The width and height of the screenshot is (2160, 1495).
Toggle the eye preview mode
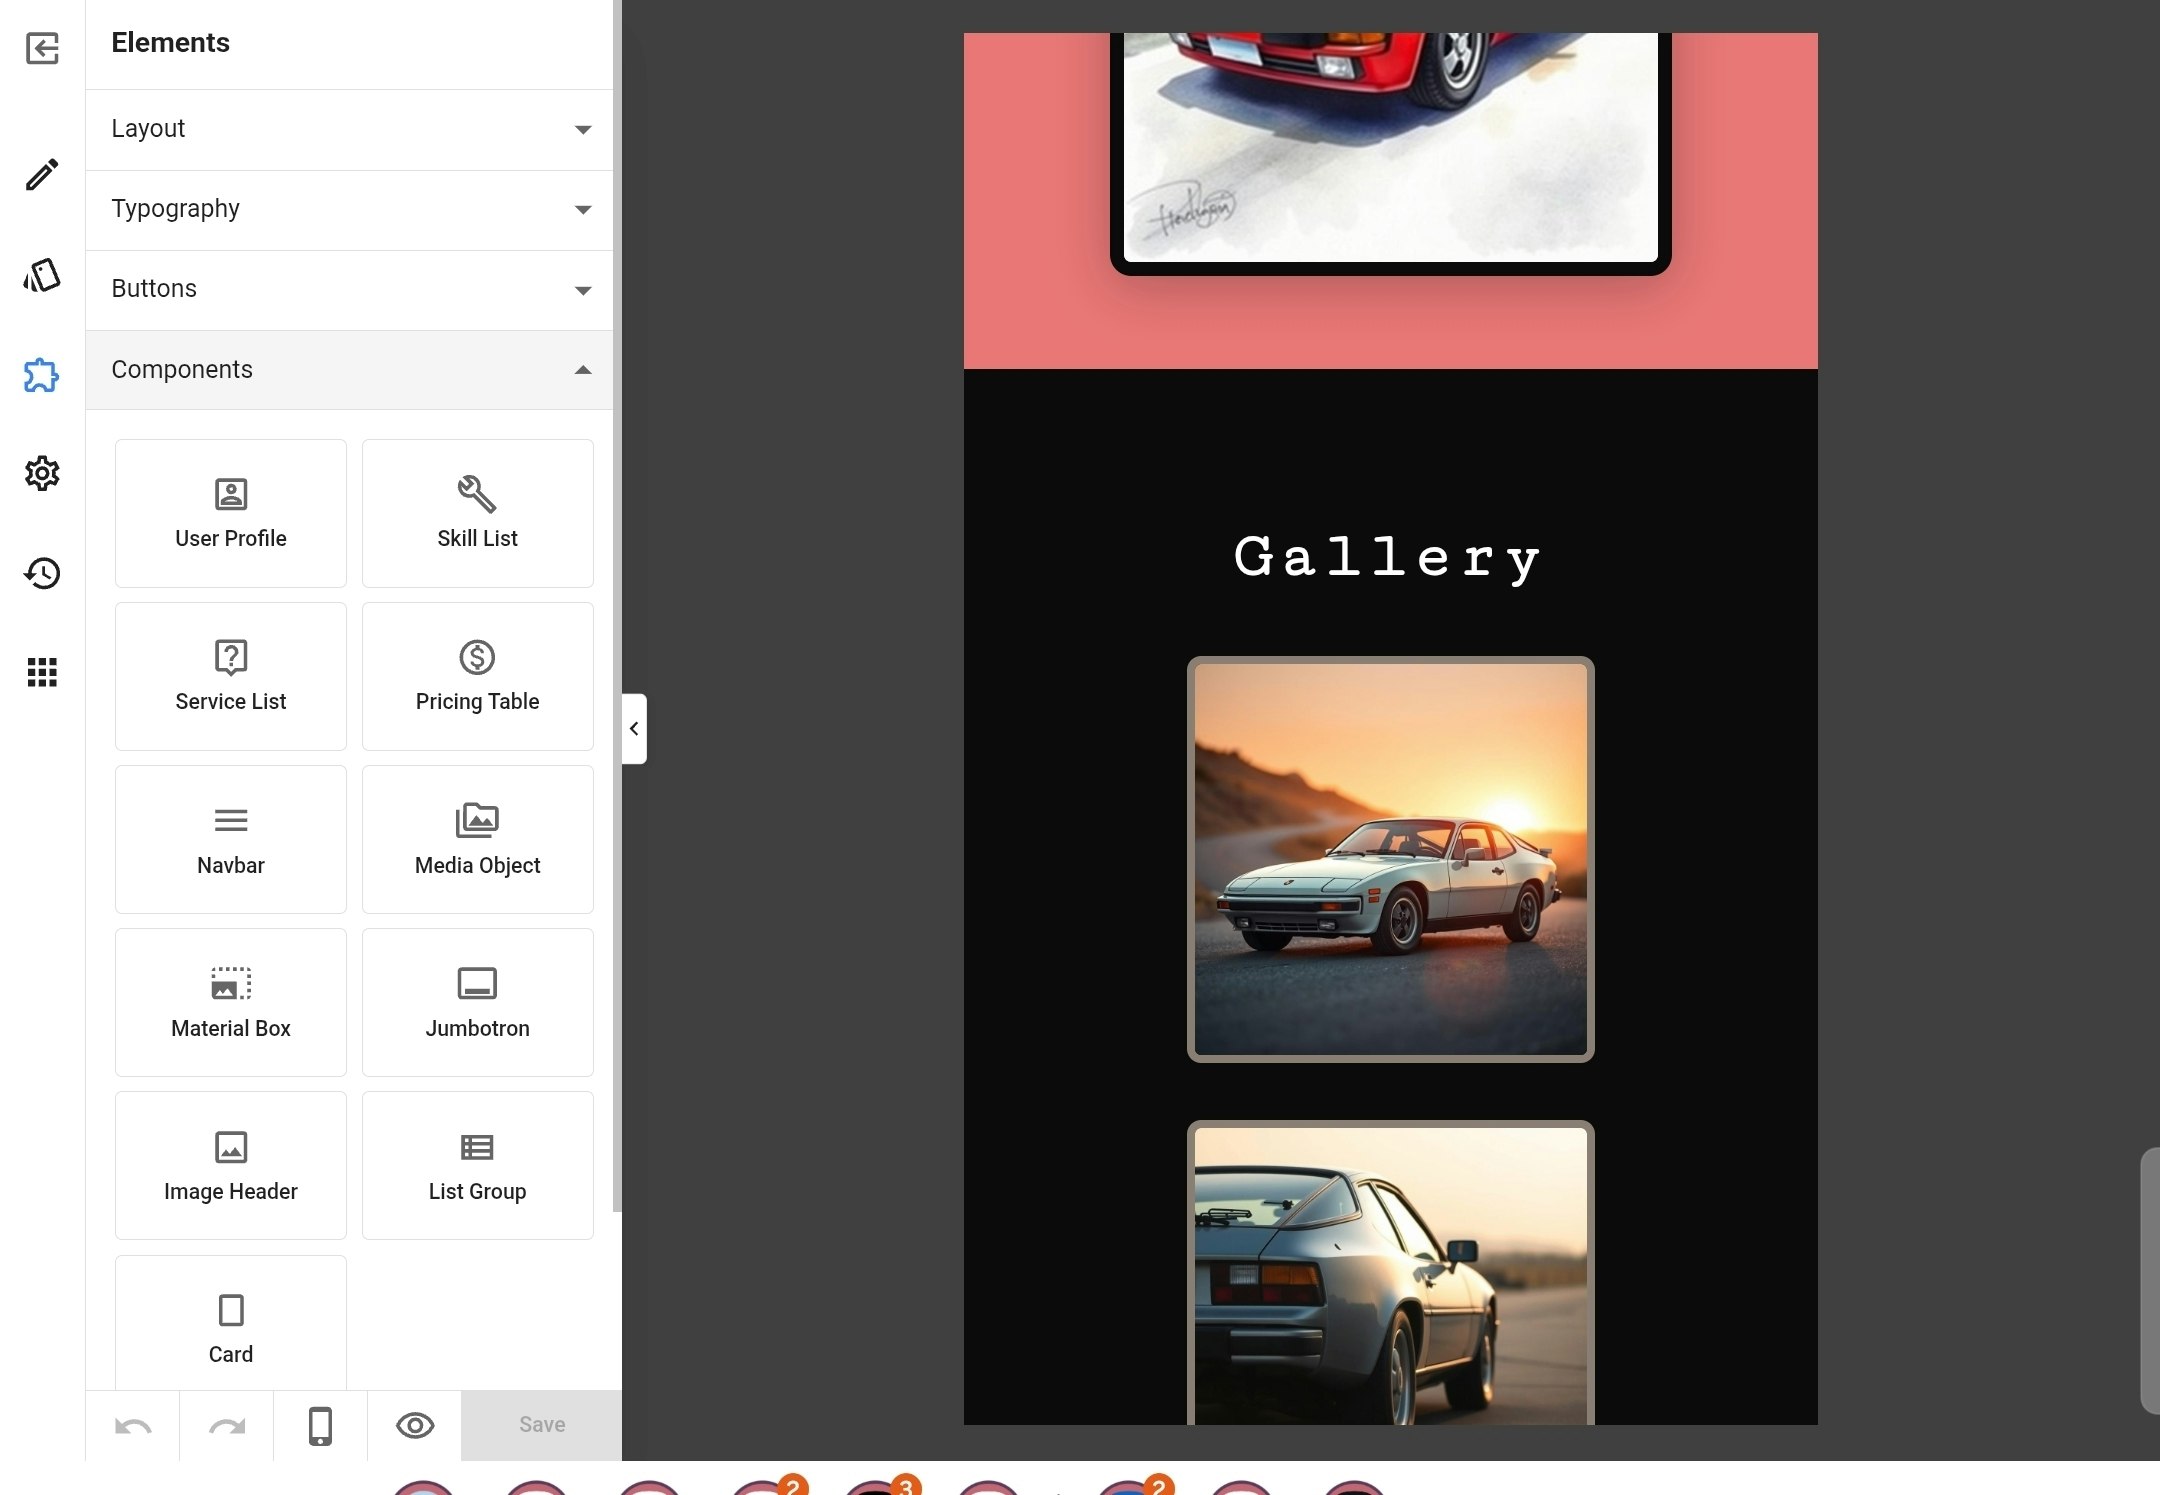pyautogui.click(x=415, y=1425)
